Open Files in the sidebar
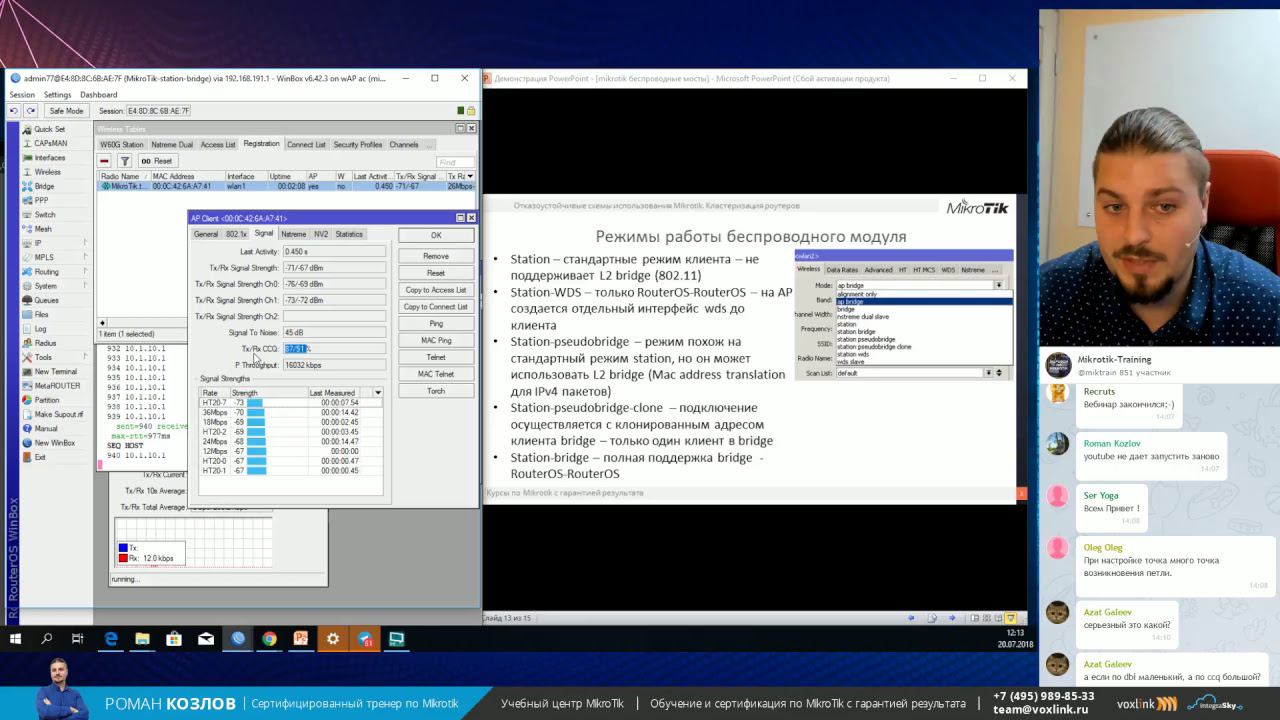1280x720 pixels. pos(42,314)
